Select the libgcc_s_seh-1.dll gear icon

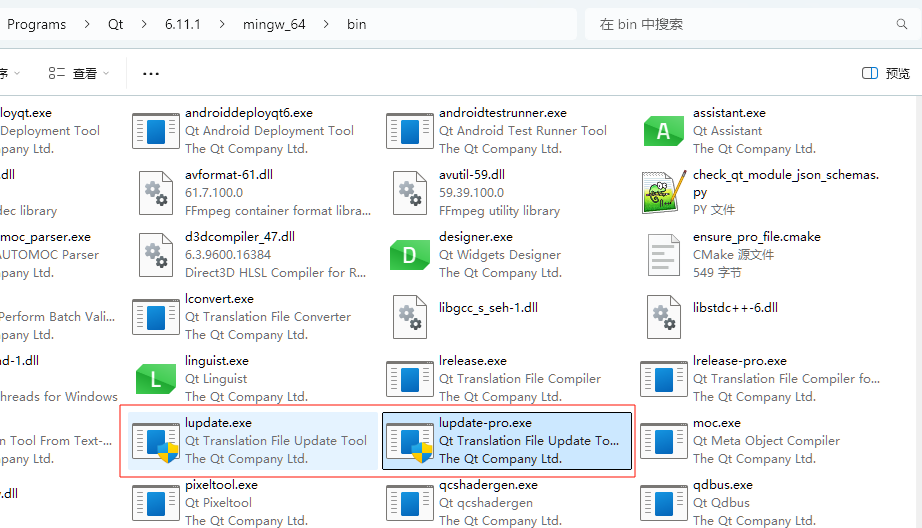pyautogui.click(x=410, y=317)
